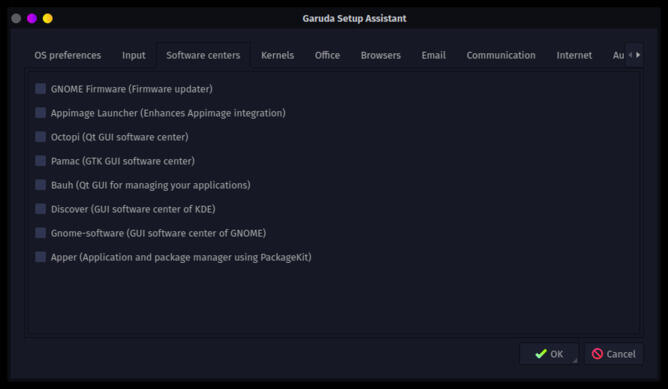Open the Input tab
Image resolution: width=668 pixels, height=389 pixels.
click(x=134, y=55)
